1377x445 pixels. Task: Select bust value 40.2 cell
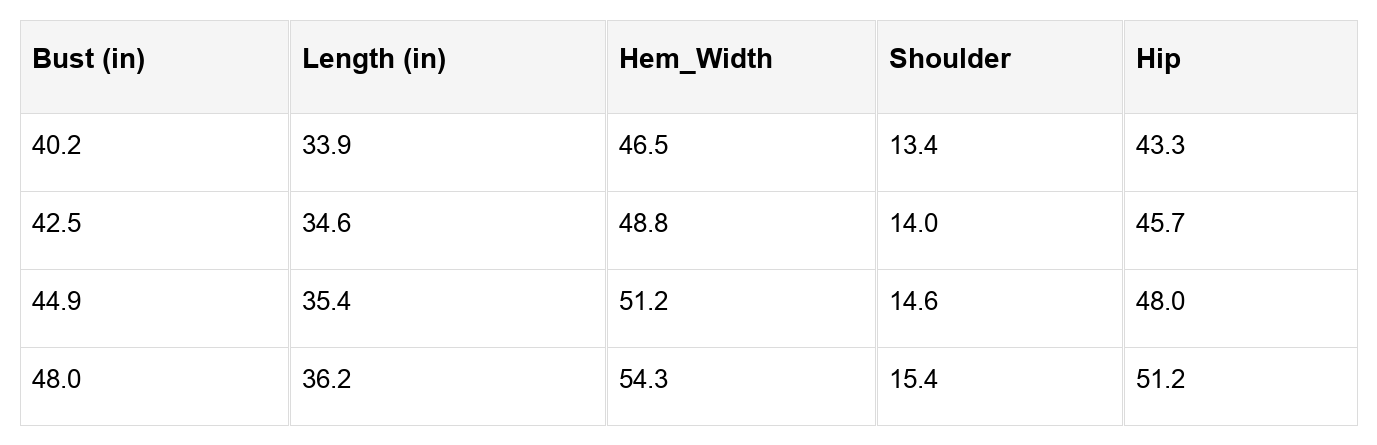(x=155, y=153)
